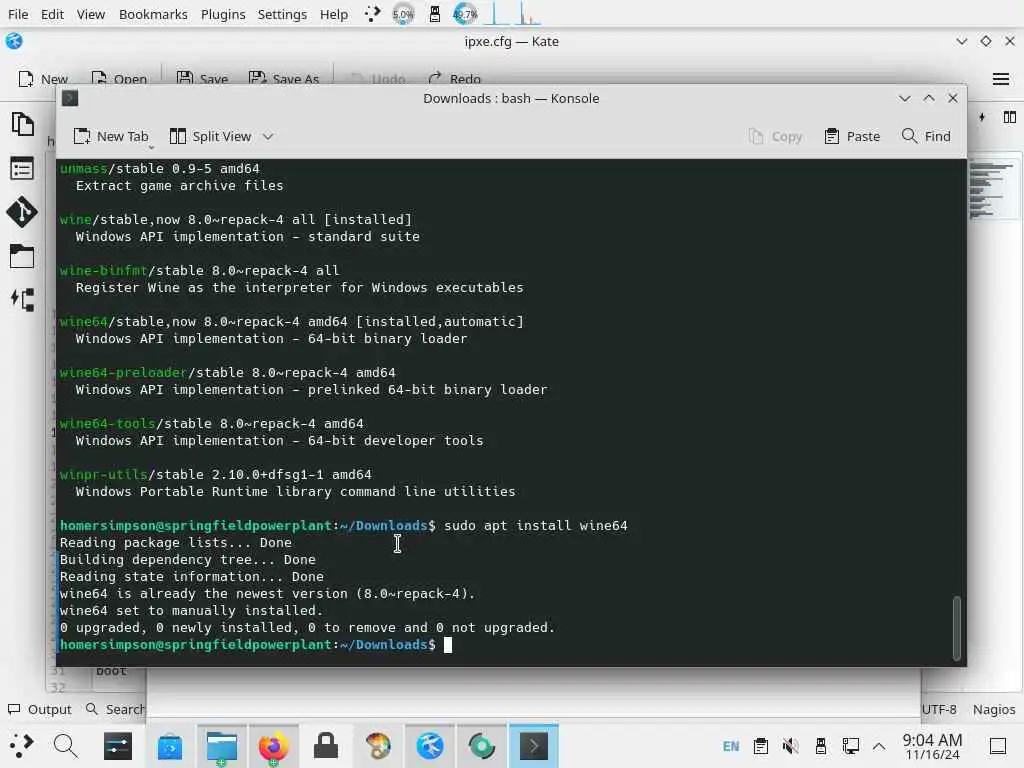Open Dolphin file manager from taskbar

(222, 746)
